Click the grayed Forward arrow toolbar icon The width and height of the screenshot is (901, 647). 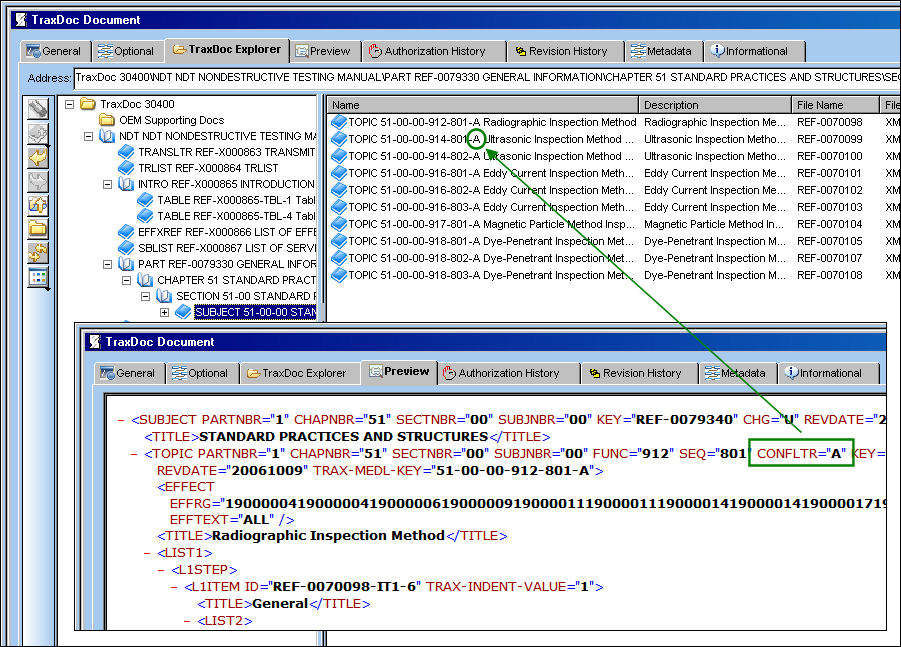38,181
